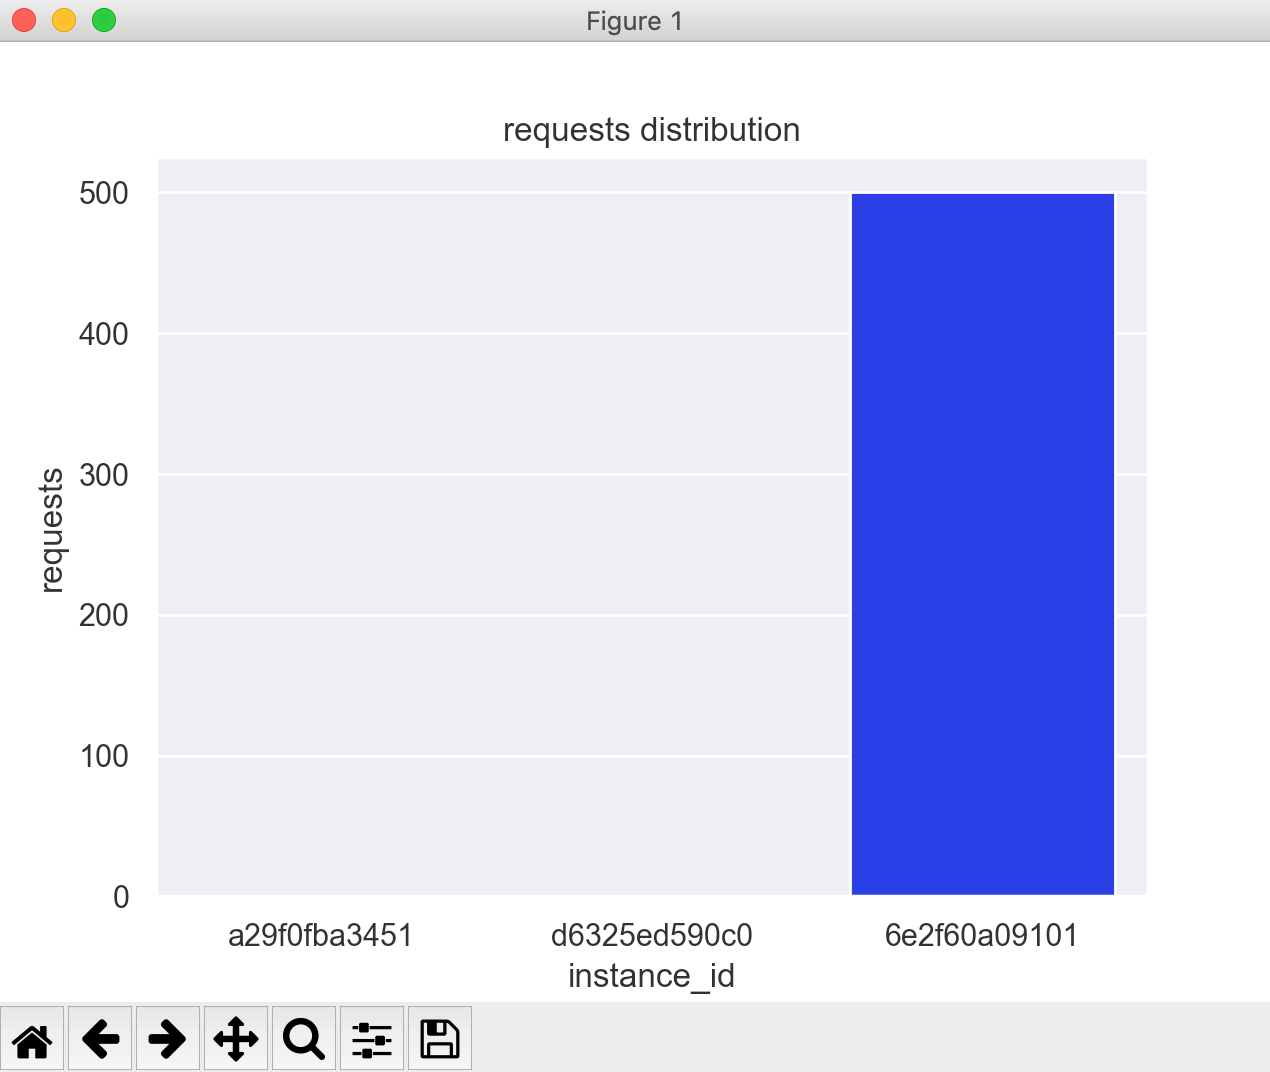Go forward to the next view arrow
The height and width of the screenshot is (1072, 1270).
click(168, 1039)
